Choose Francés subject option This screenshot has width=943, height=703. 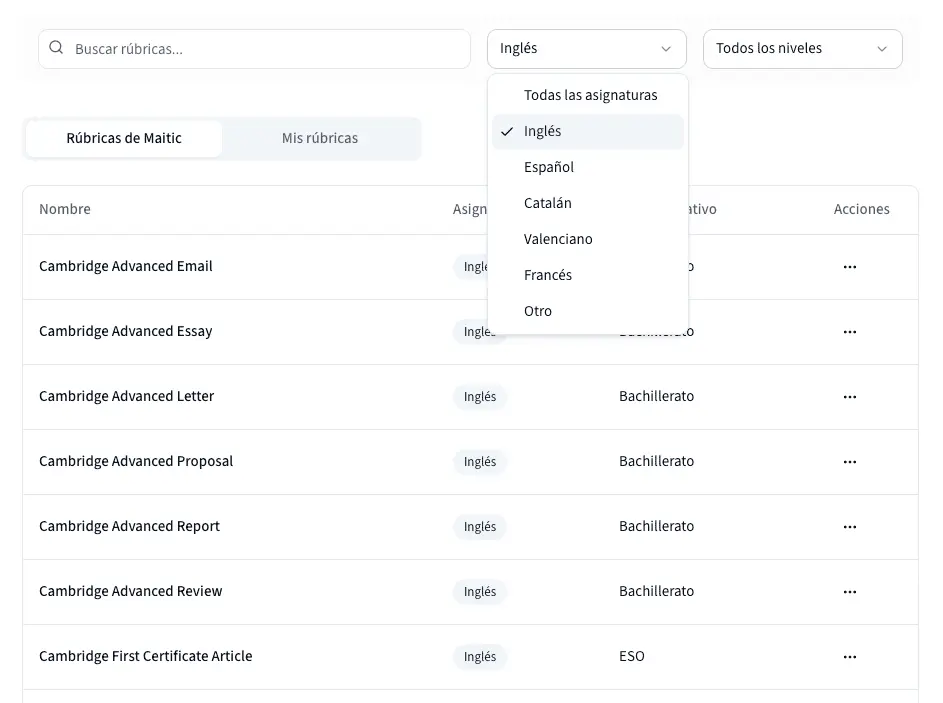548,276
